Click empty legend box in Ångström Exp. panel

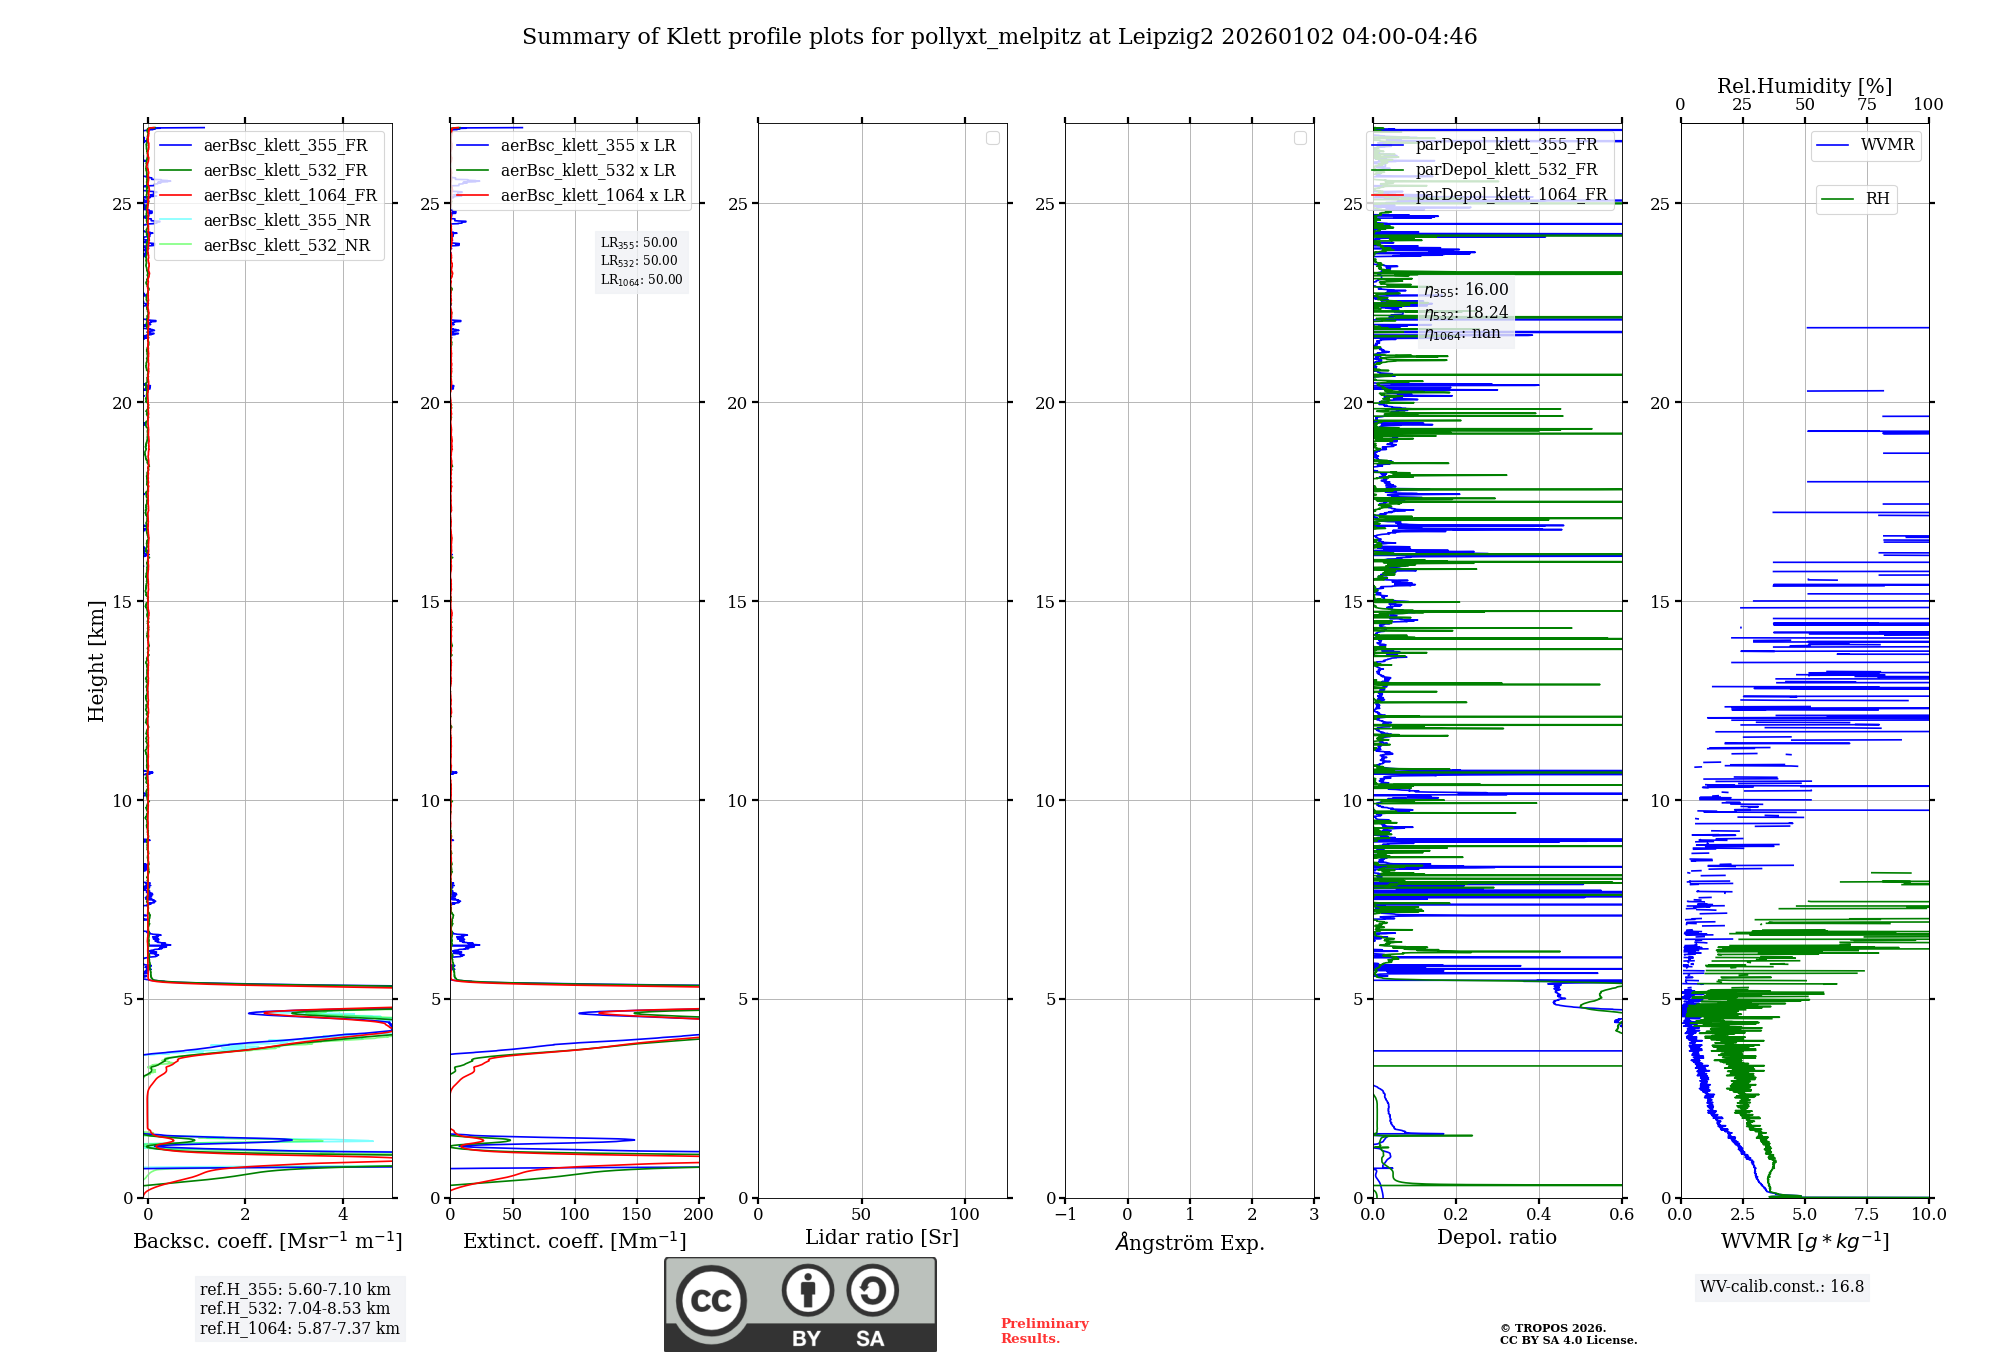1300,138
